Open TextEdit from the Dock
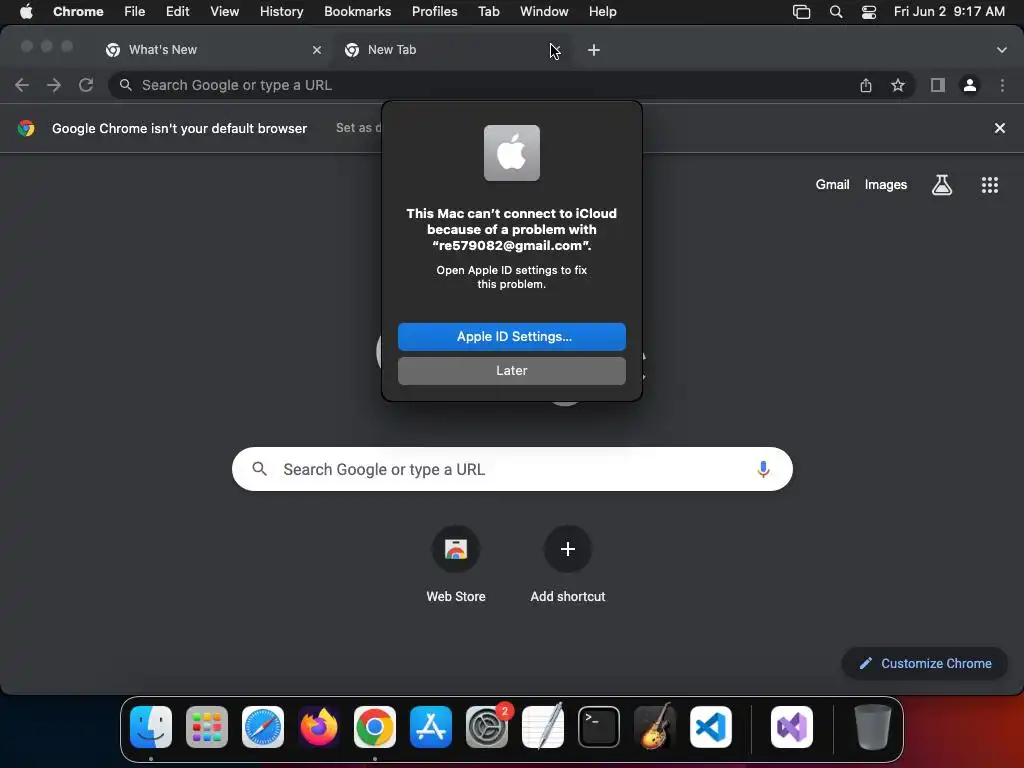 coord(543,727)
